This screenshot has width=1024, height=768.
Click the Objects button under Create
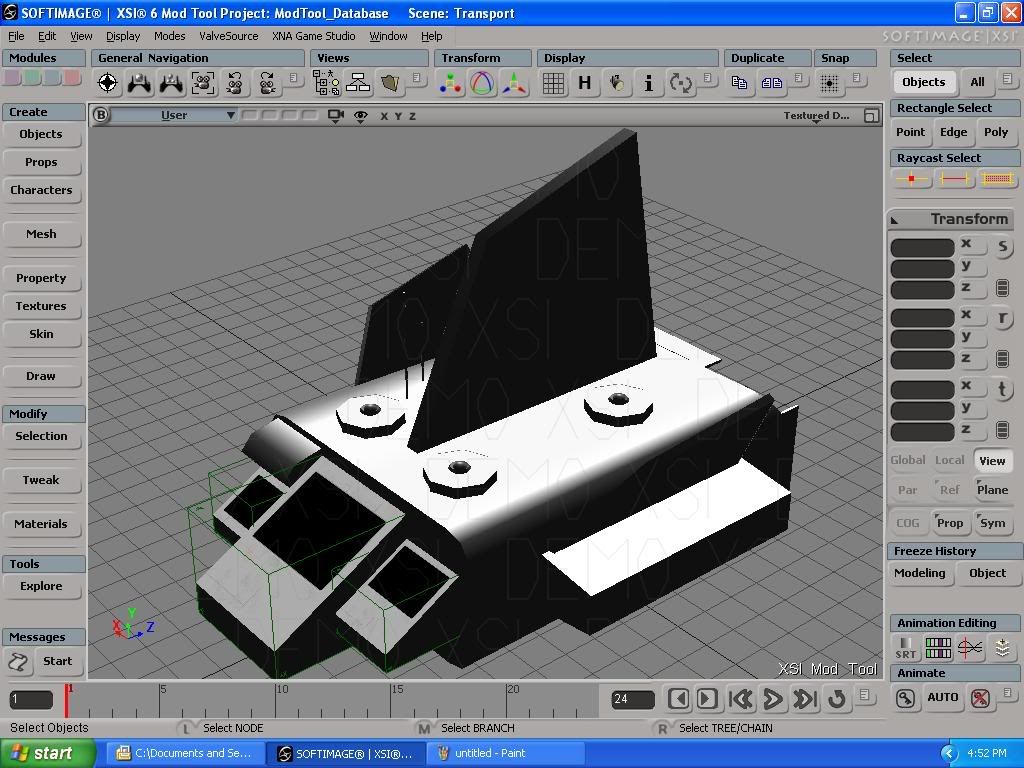41,134
